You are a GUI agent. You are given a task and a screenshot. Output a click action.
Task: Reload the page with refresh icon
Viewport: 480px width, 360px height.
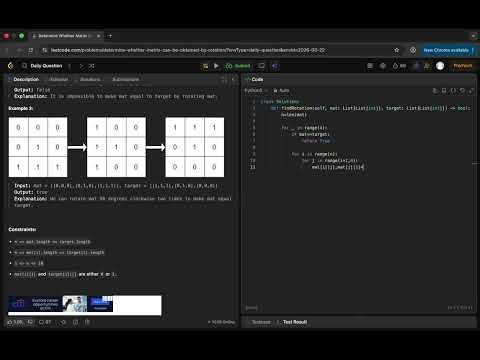click(x=30, y=50)
